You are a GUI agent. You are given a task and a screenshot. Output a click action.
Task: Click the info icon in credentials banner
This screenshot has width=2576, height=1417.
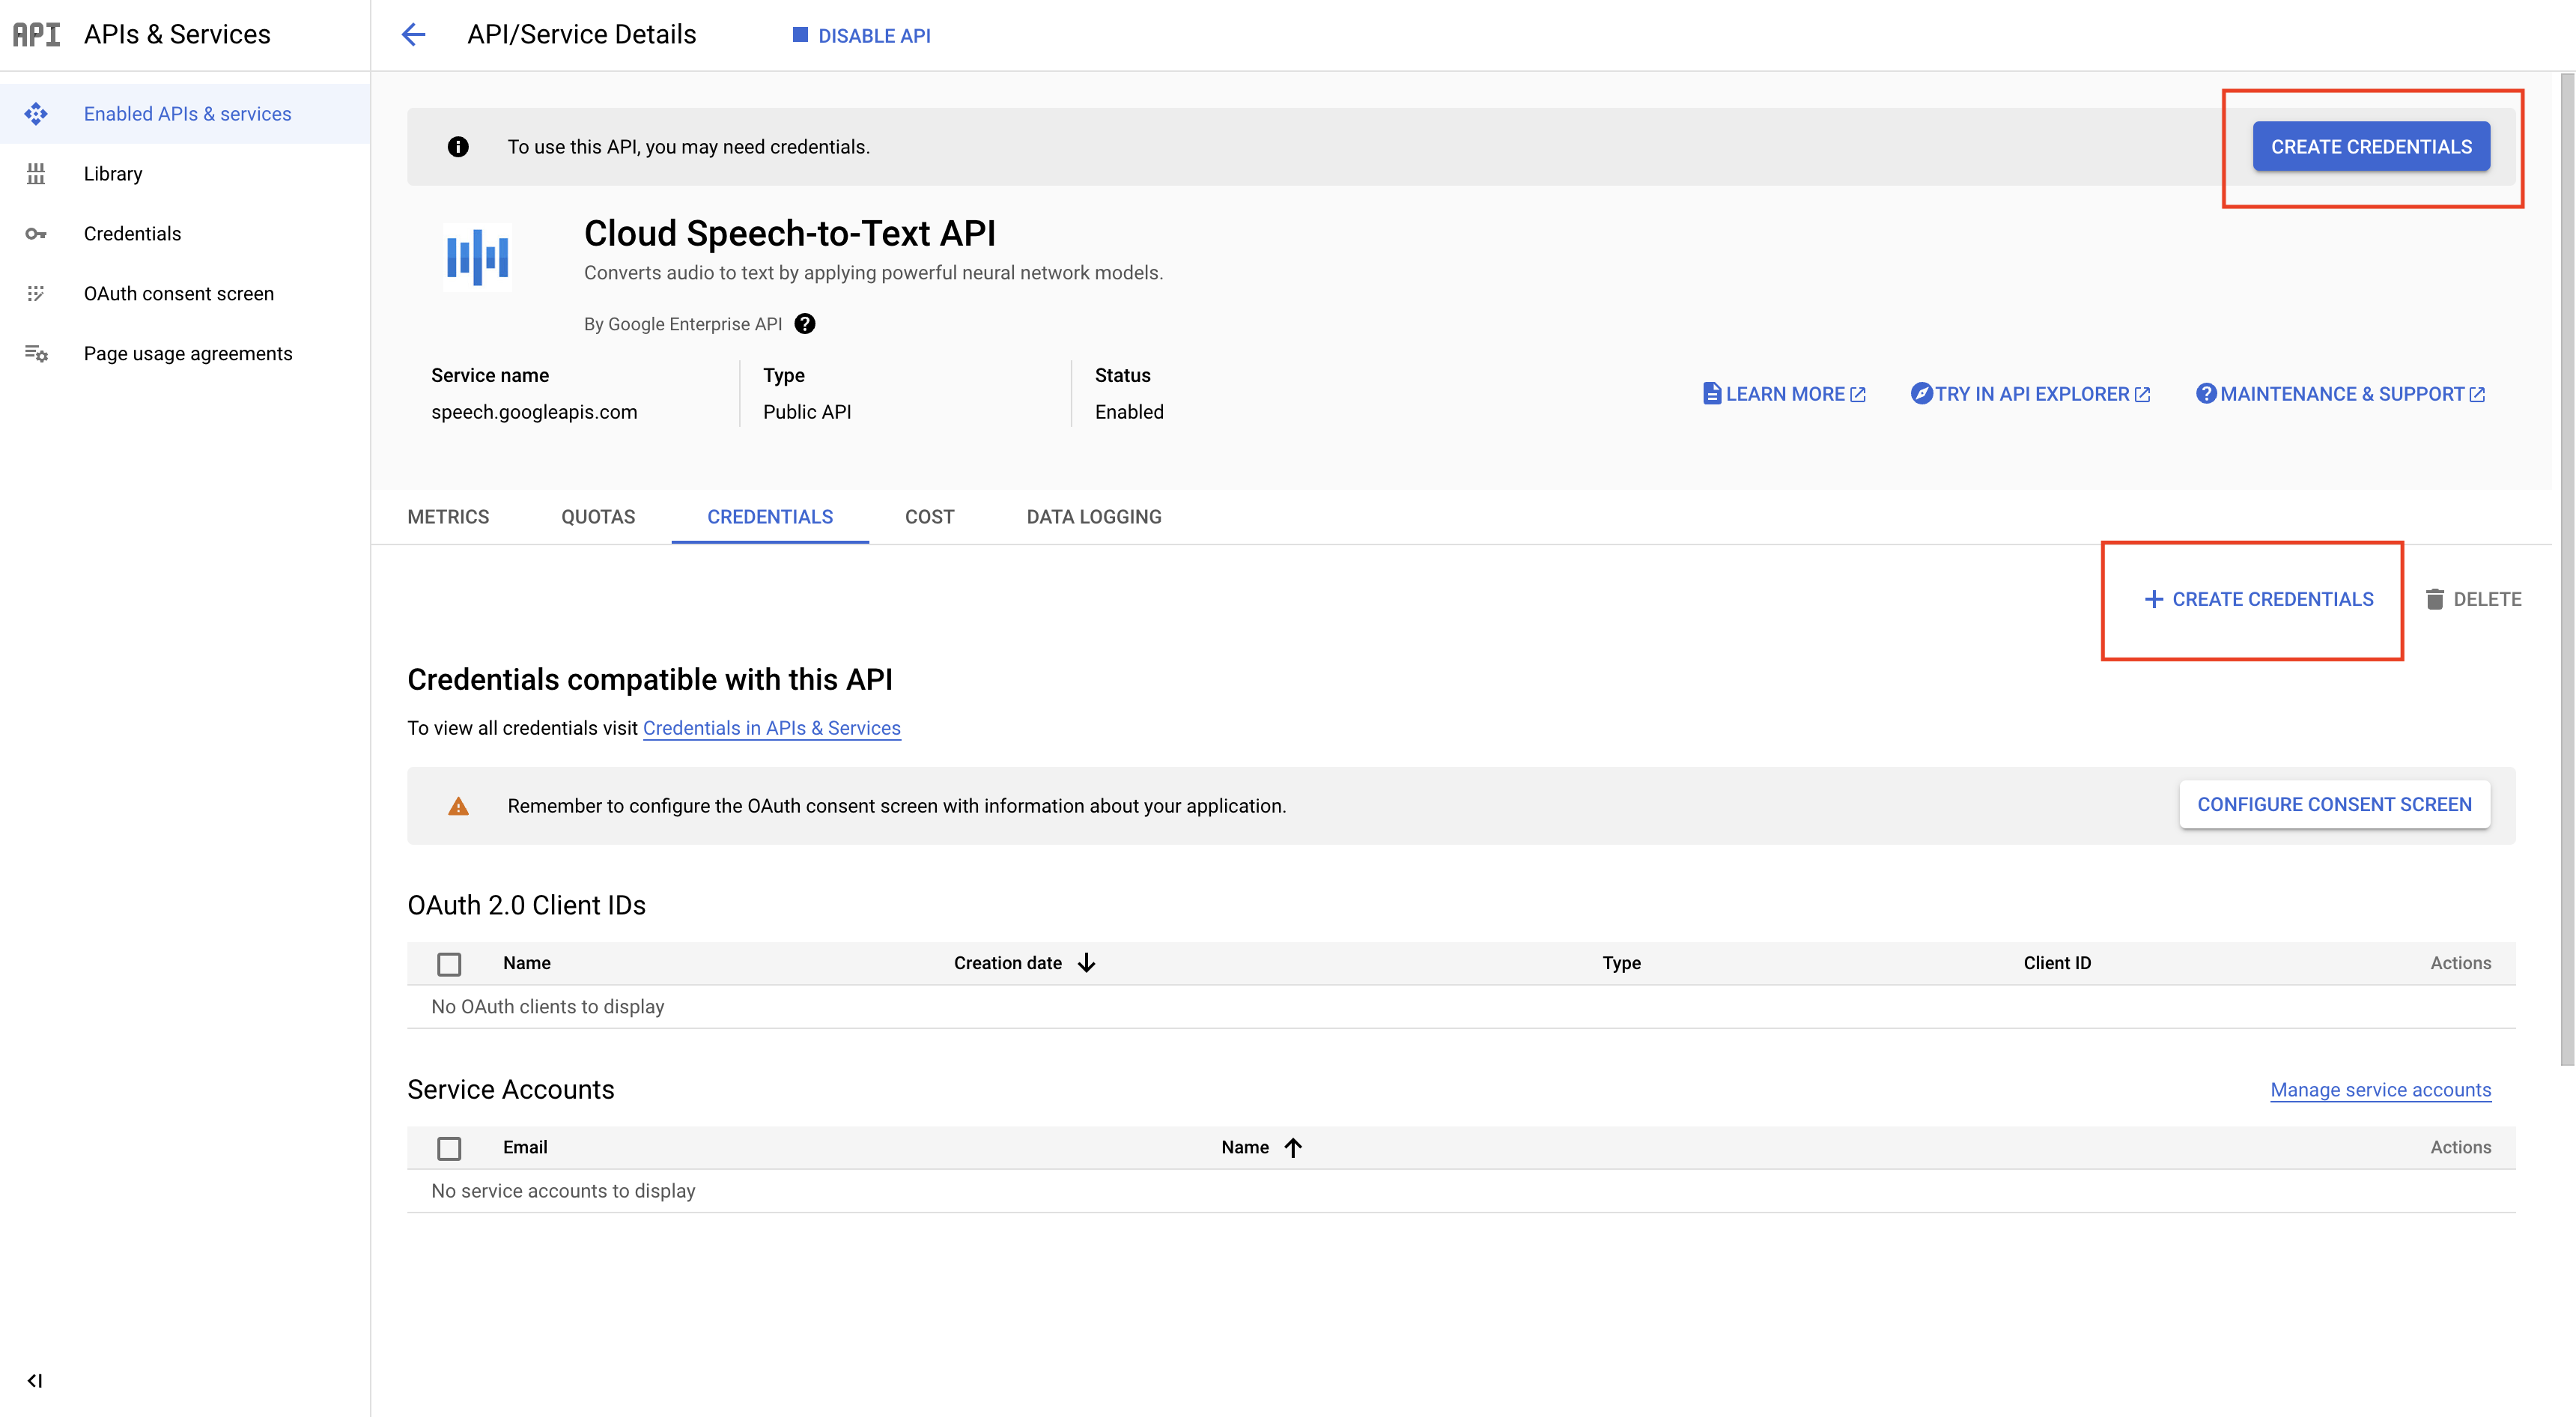458,147
